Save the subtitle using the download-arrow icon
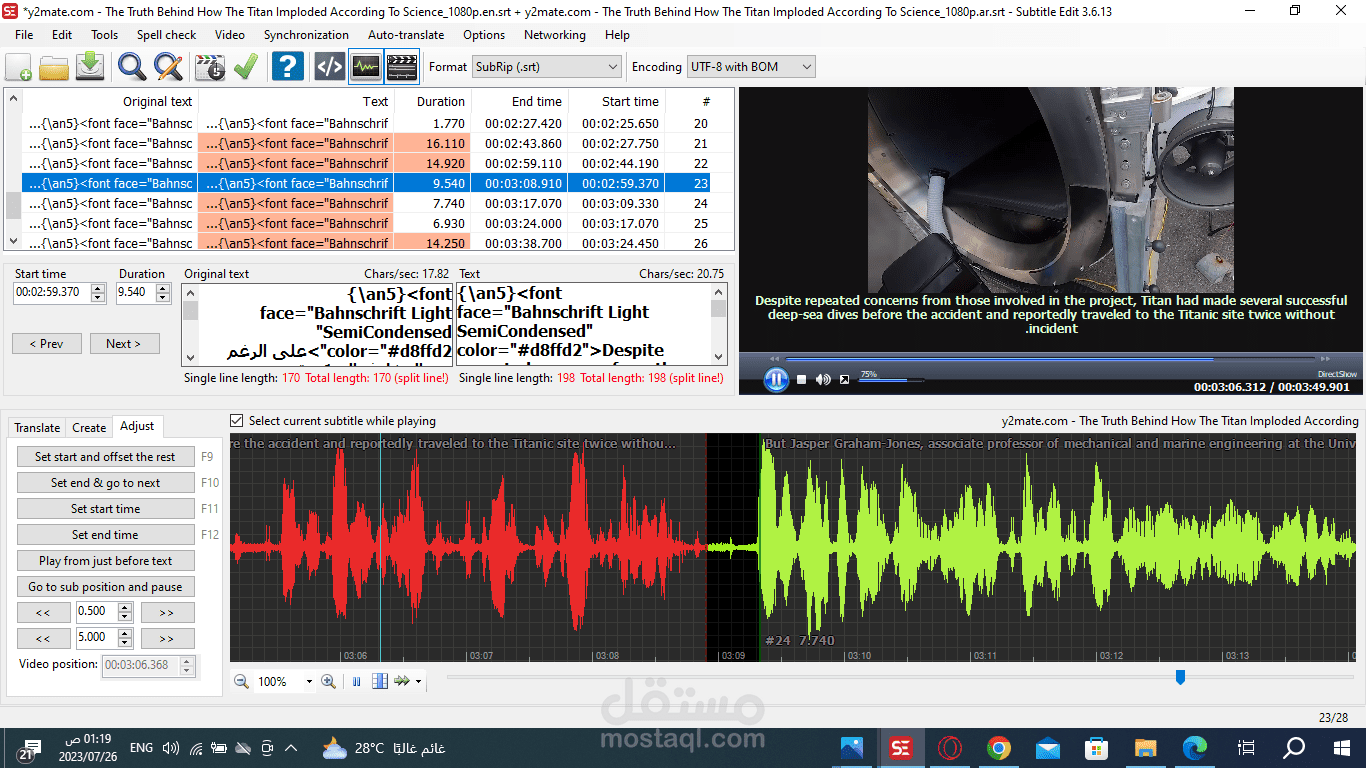Viewport: 1366px width, 768px height. (90, 67)
